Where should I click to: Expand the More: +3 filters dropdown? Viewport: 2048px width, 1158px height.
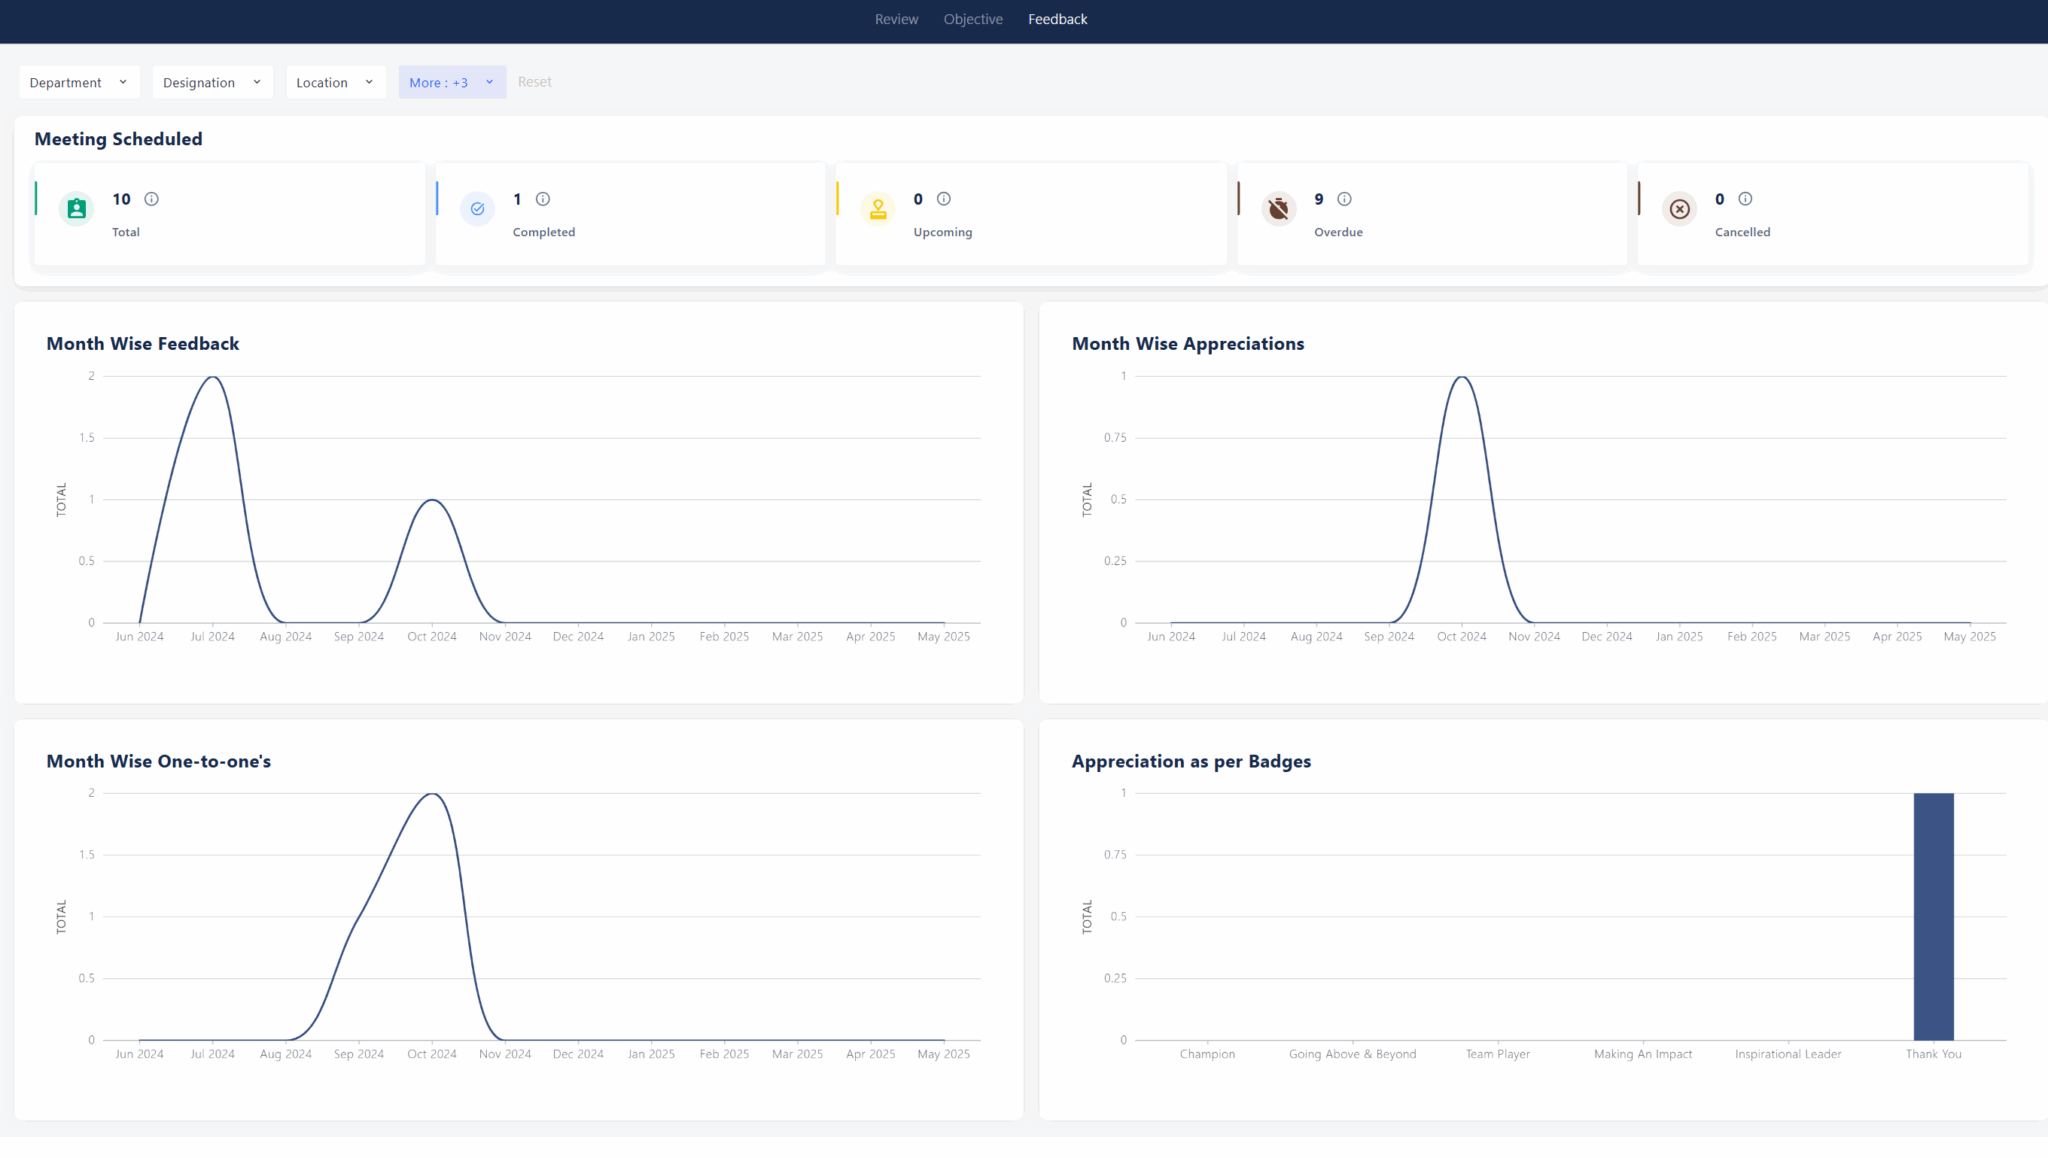(x=451, y=82)
